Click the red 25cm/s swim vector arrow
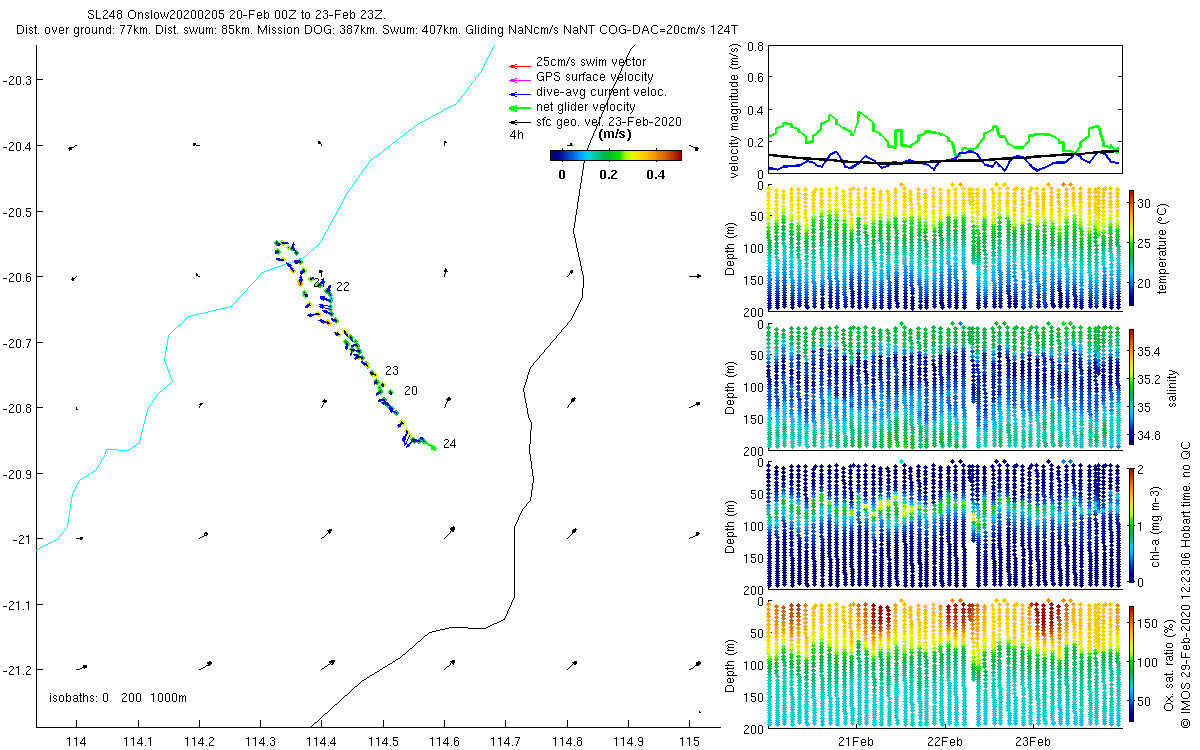This screenshot has height=750, width=1200. [x=518, y=62]
